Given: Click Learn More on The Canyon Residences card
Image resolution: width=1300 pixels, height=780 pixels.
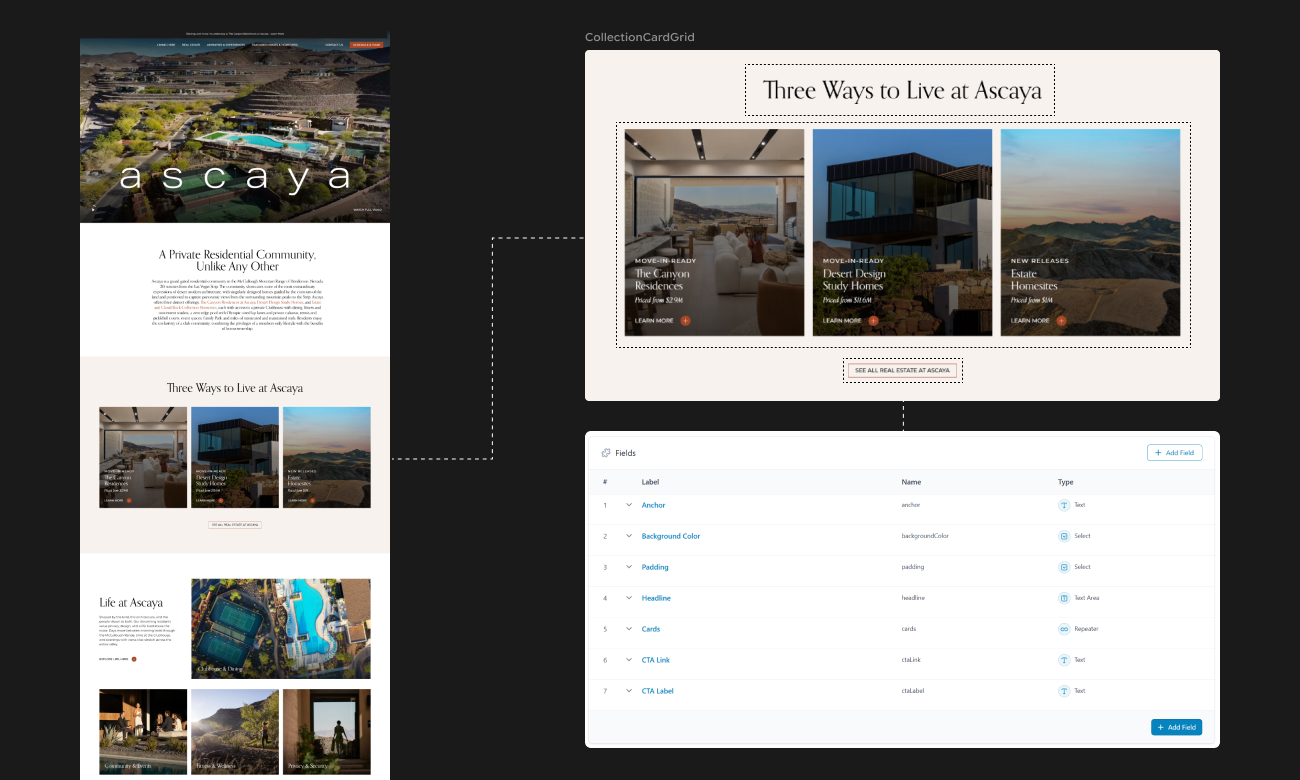Looking at the screenshot, I should [654, 321].
